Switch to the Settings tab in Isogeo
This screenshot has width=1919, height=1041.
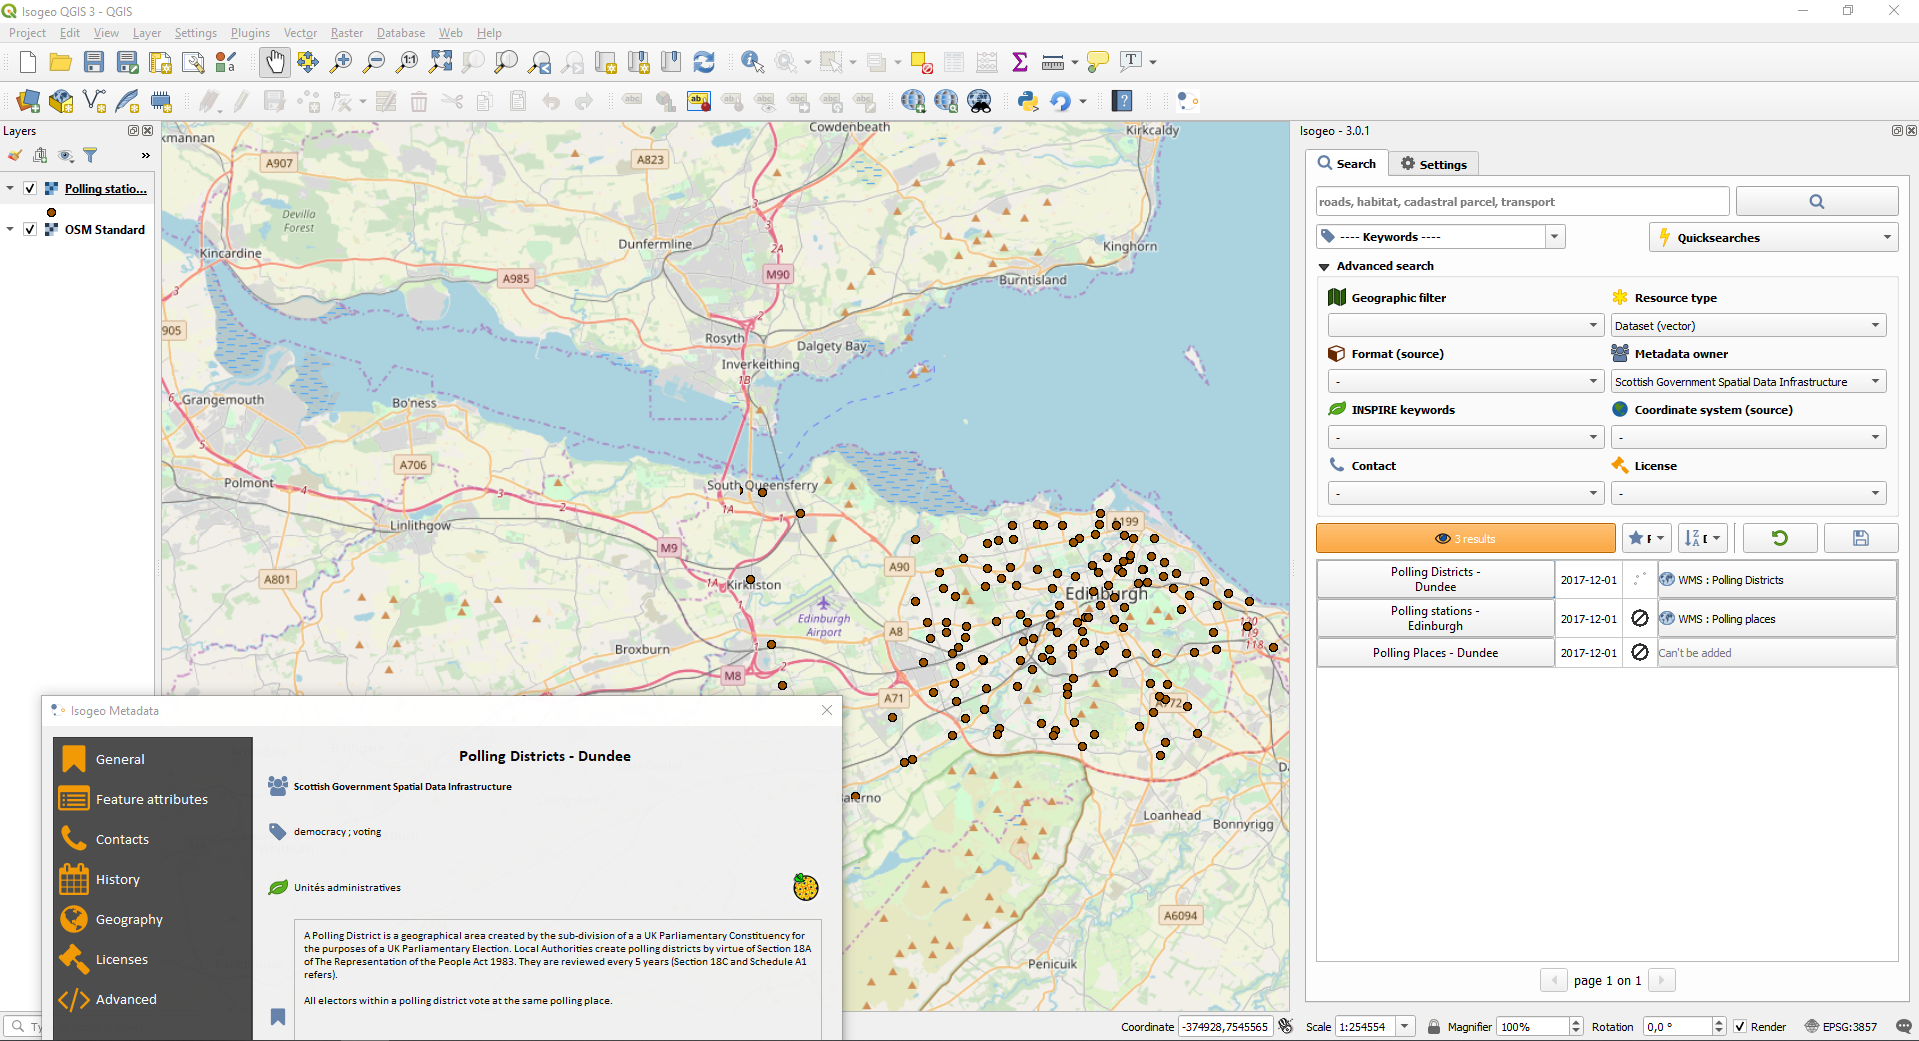tap(1433, 164)
